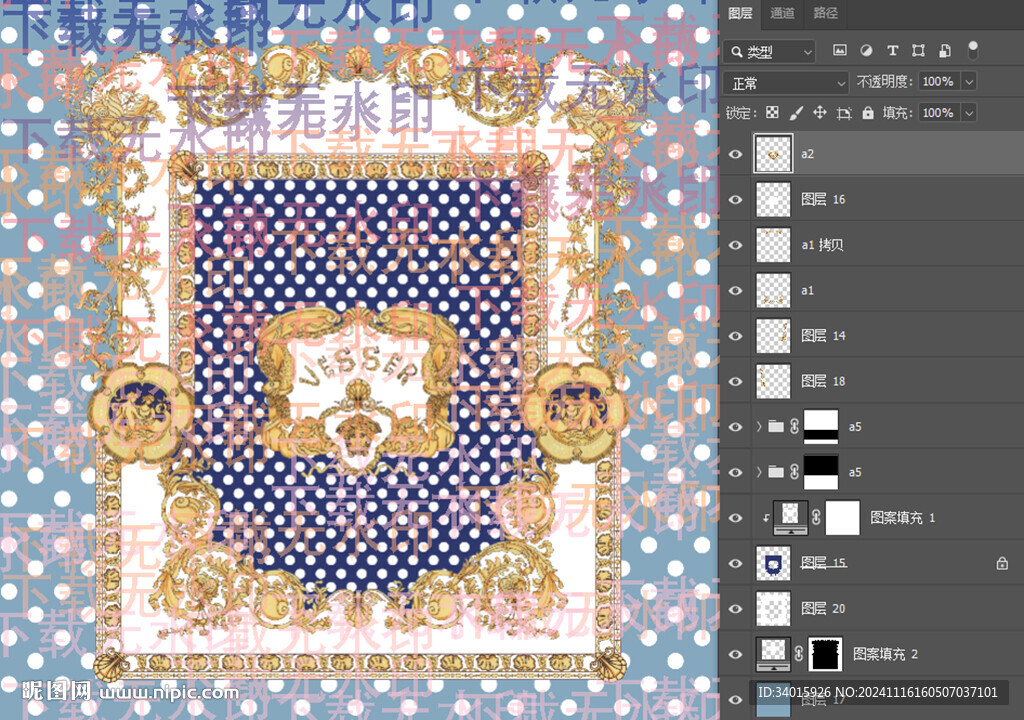The width and height of the screenshot is (1024, 720).
Task: Open the 填充 slider dropdown arrow
Action: point(969,113)
